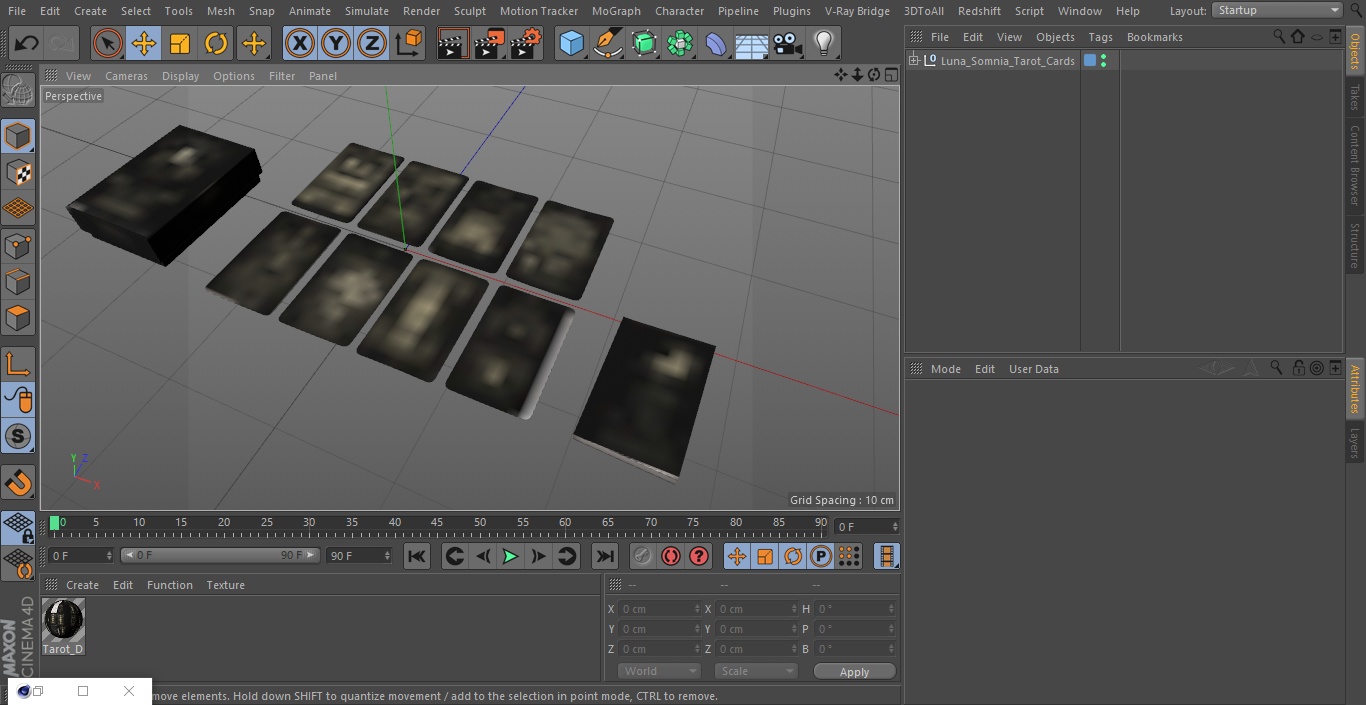Select Luna_Somnia_Tarot_Cards object
Viewport: 1366px width, 705px height.
click(x=1007, y=61)
